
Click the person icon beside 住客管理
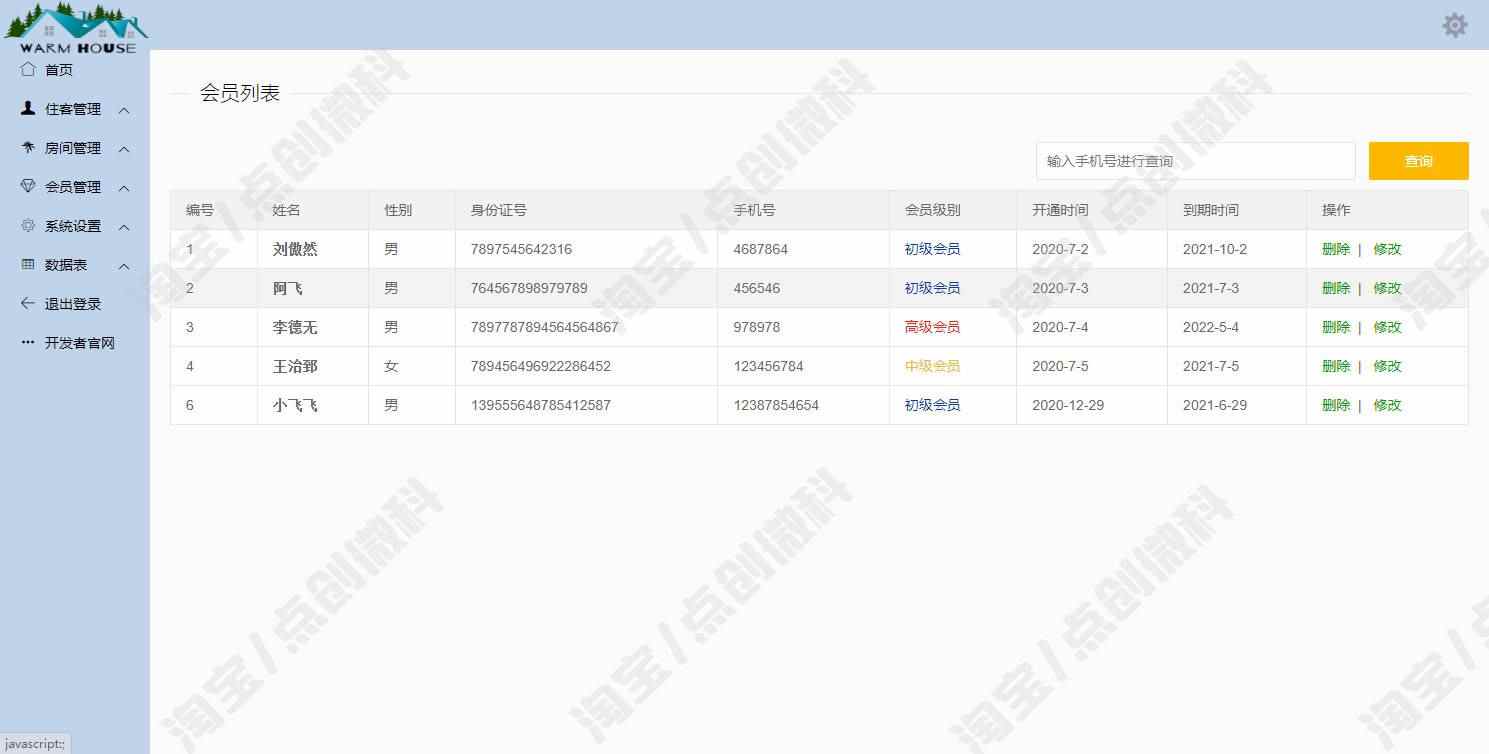click(x=28, y=108)
